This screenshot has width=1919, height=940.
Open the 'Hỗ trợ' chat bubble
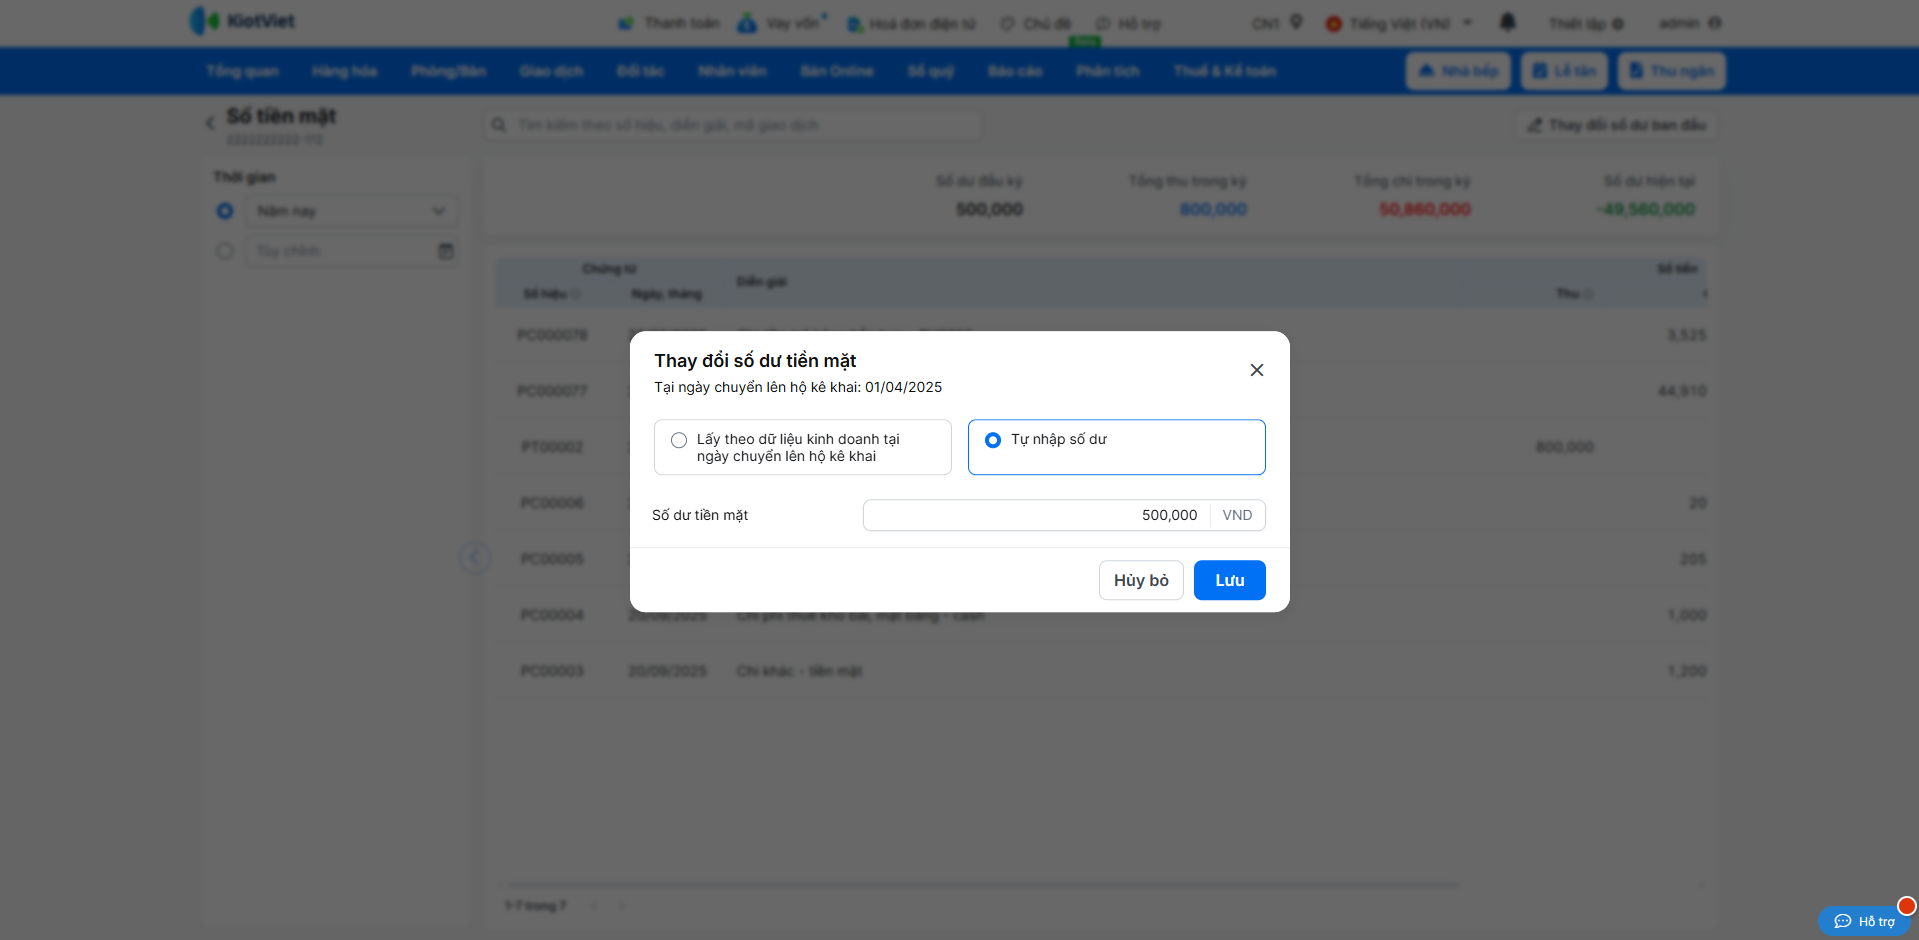tap(1865, 921)
